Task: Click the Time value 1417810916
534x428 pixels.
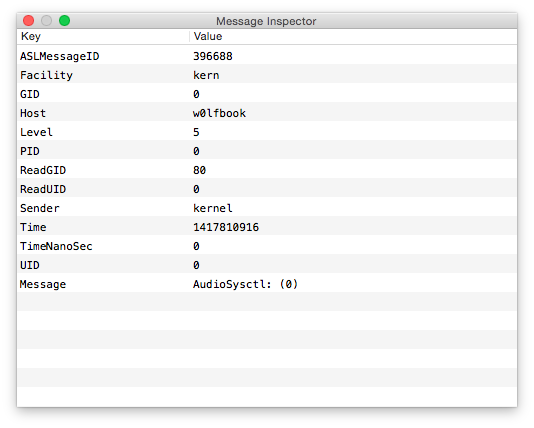Action: pyautogui.click(x=226, y=227)
